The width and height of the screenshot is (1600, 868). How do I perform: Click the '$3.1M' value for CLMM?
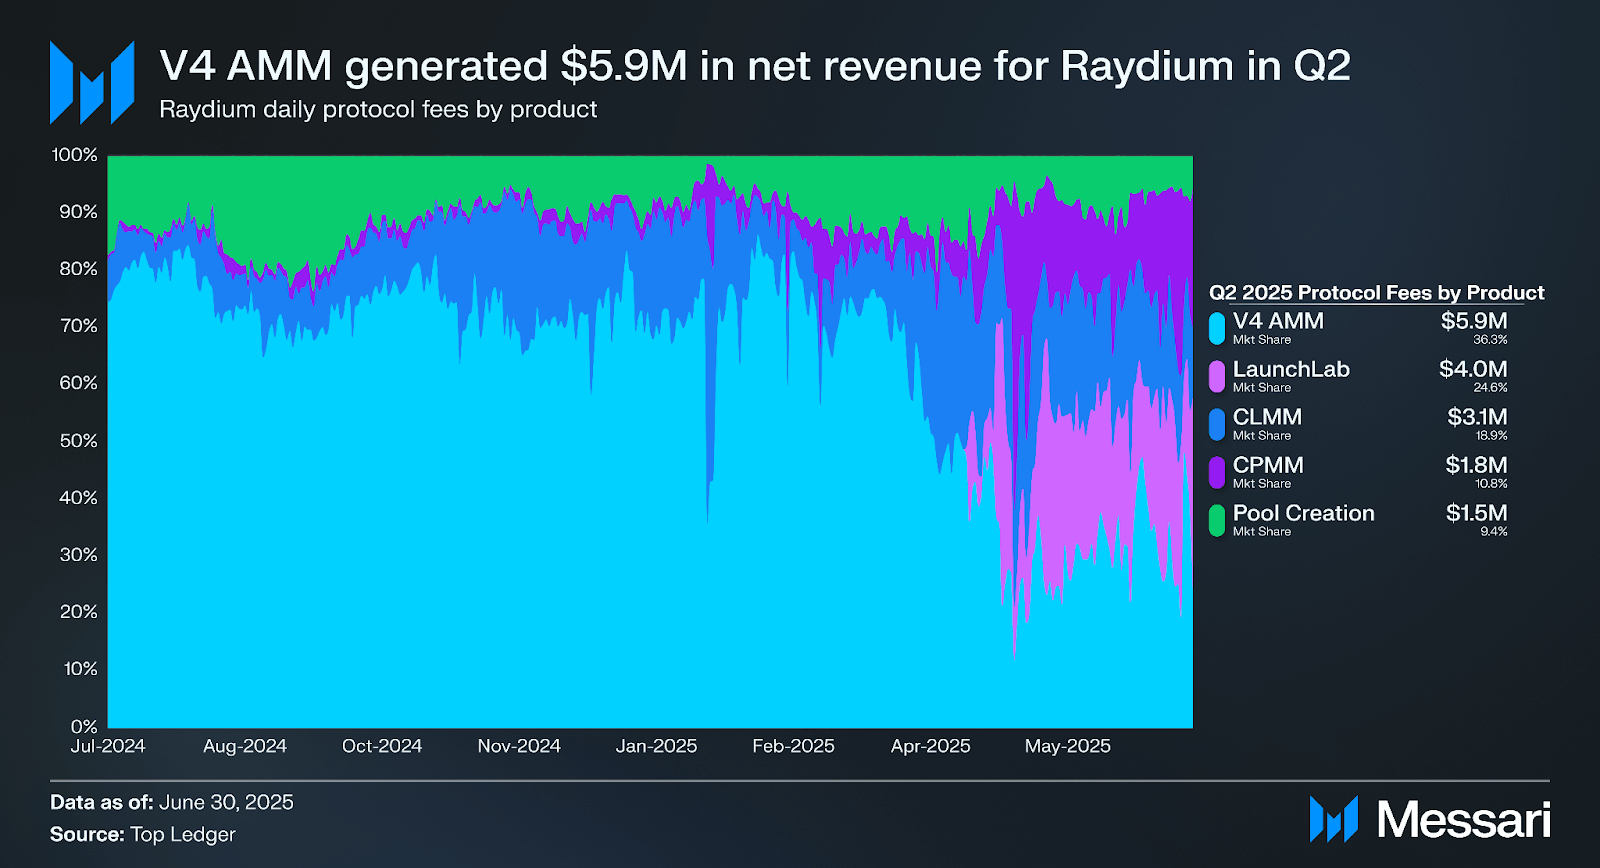tap(1477, 417)
